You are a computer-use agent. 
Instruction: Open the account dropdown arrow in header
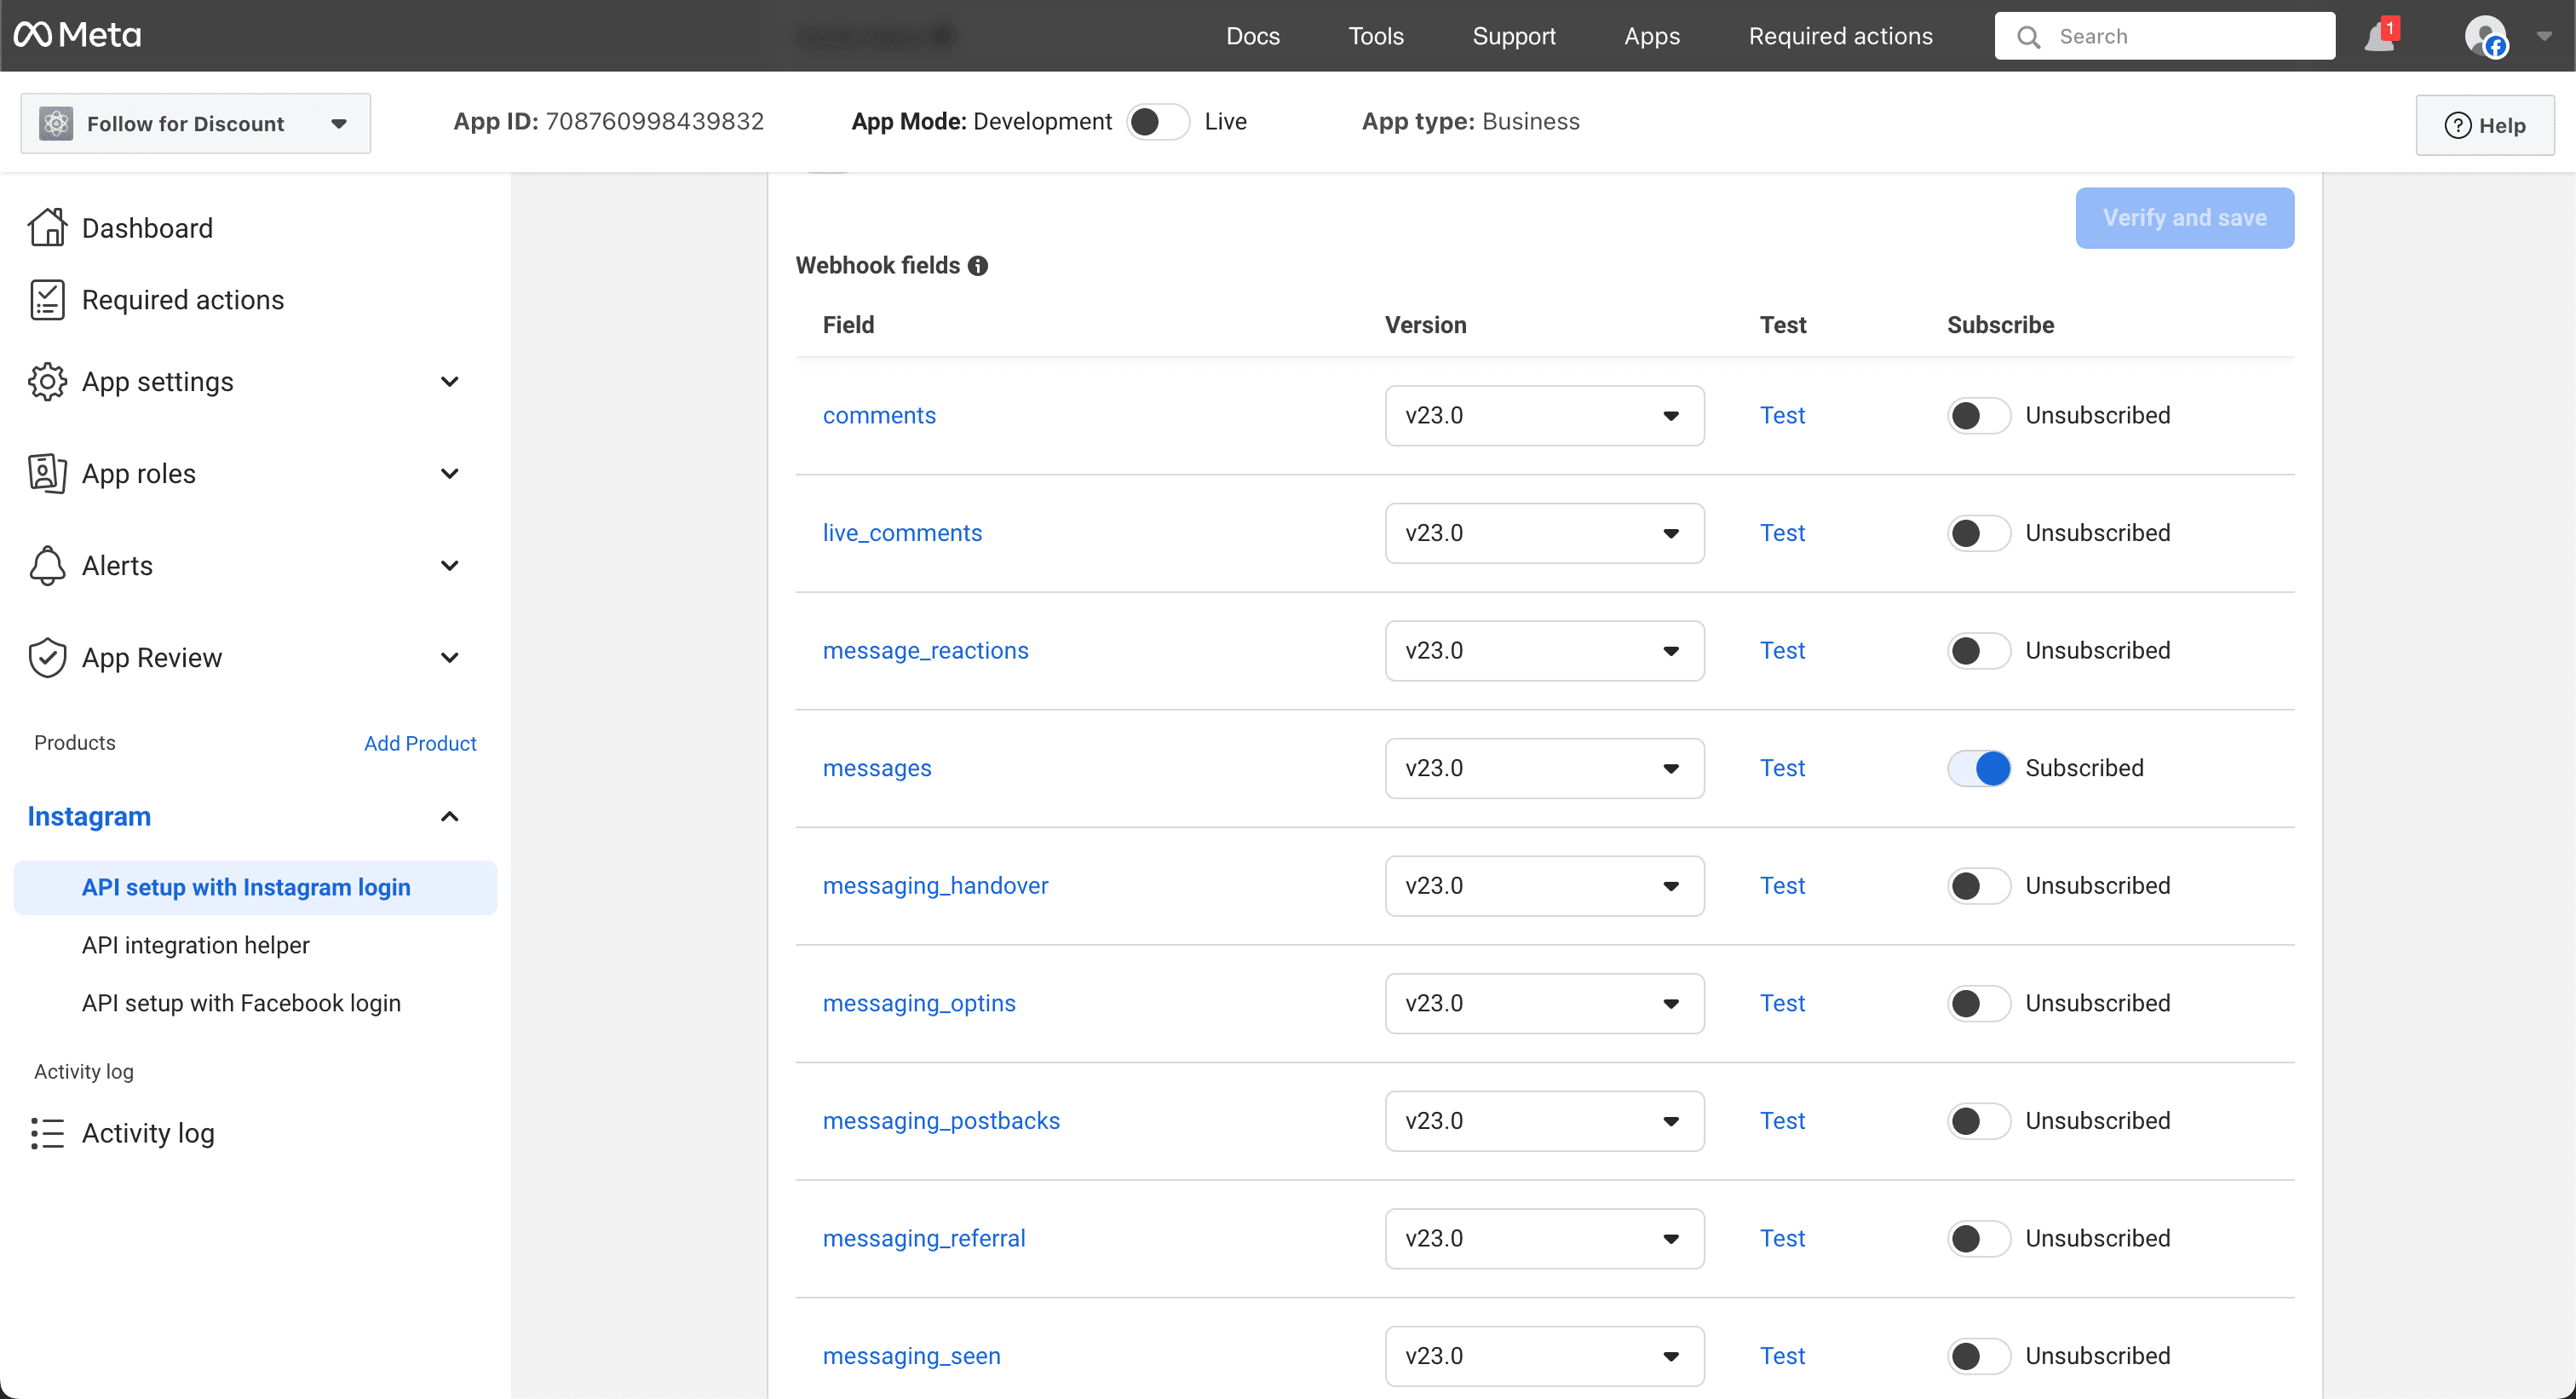tap(2544, 36)
